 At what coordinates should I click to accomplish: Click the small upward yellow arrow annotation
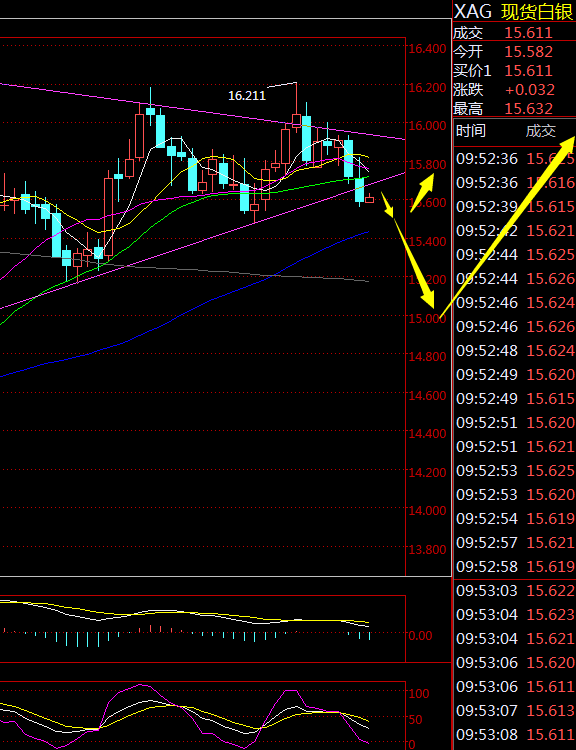pos(422,192)
